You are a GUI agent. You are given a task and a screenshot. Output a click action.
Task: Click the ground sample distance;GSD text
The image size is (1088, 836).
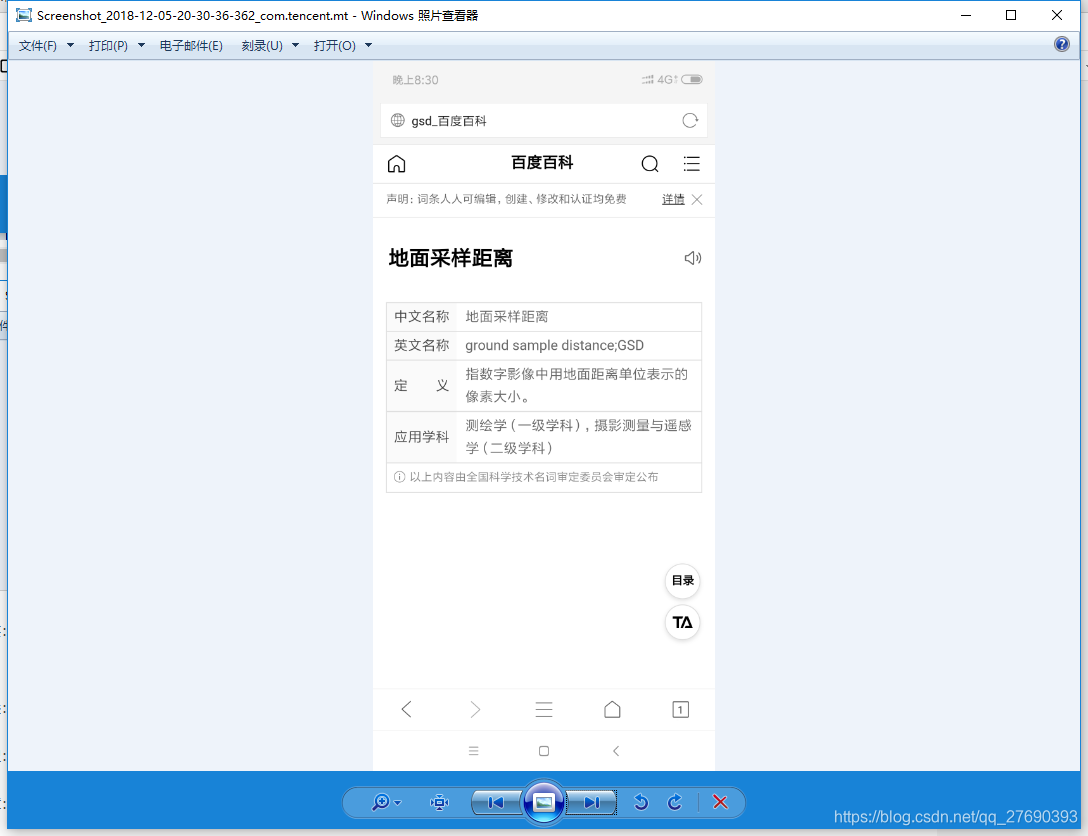click(x=554, y=346)
